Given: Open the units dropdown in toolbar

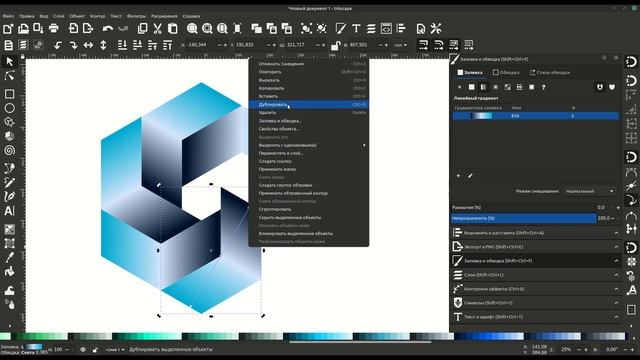Looking at the screenshot, I should pos(400,45).
